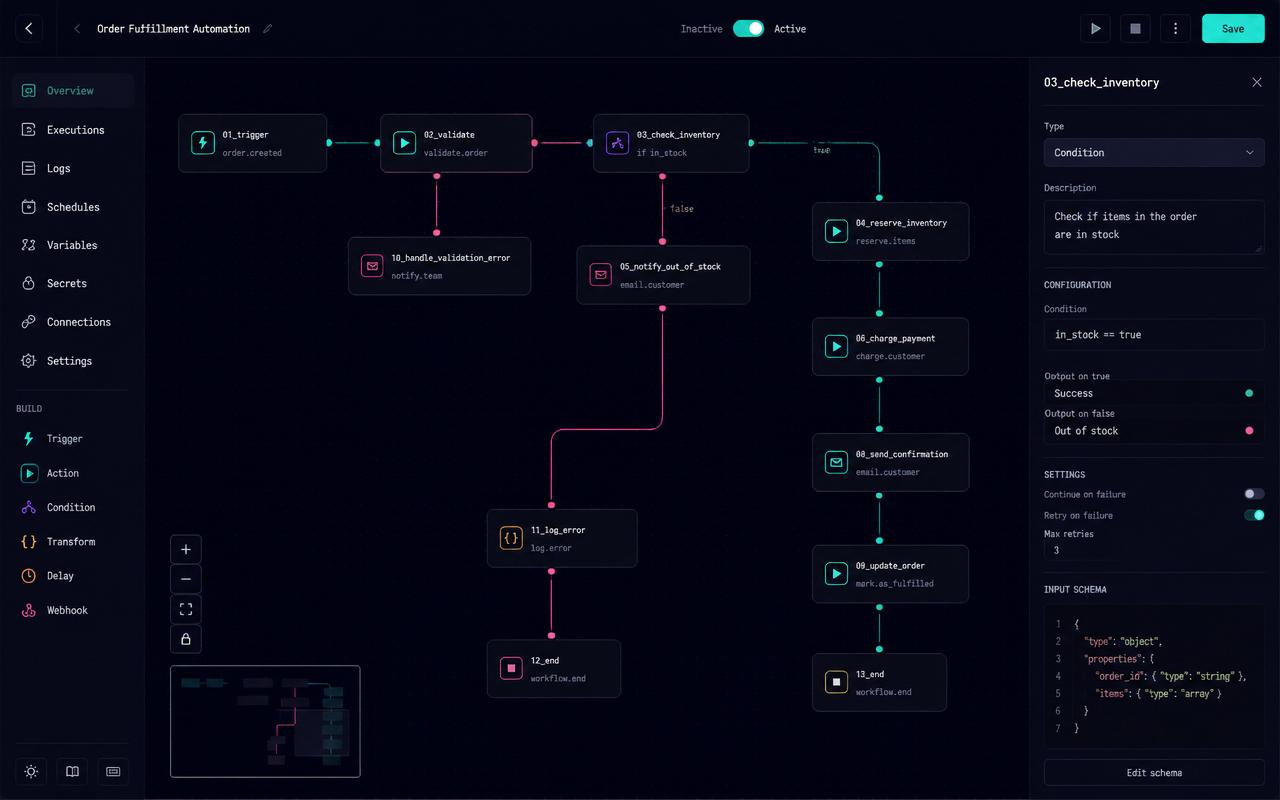Disable Retry on failure toggle
The width and height of the screenshot is (1280, 800).
coord(1254,515)
